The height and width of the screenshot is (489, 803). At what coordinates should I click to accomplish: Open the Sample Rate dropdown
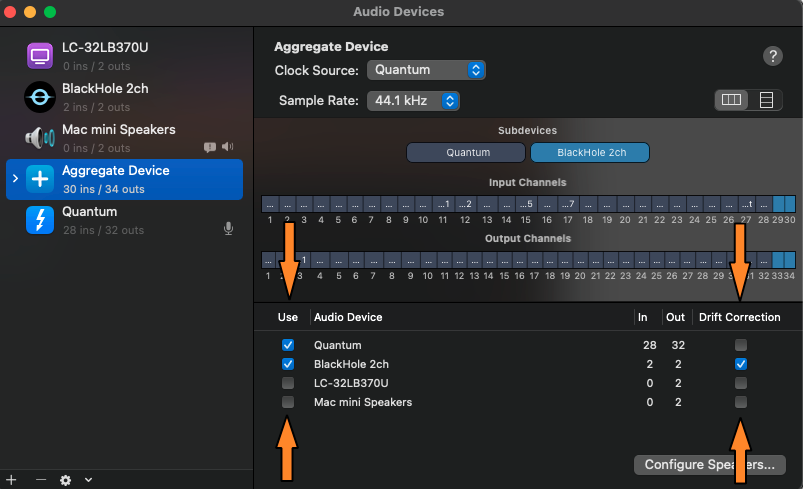click(x=413, y=101)
